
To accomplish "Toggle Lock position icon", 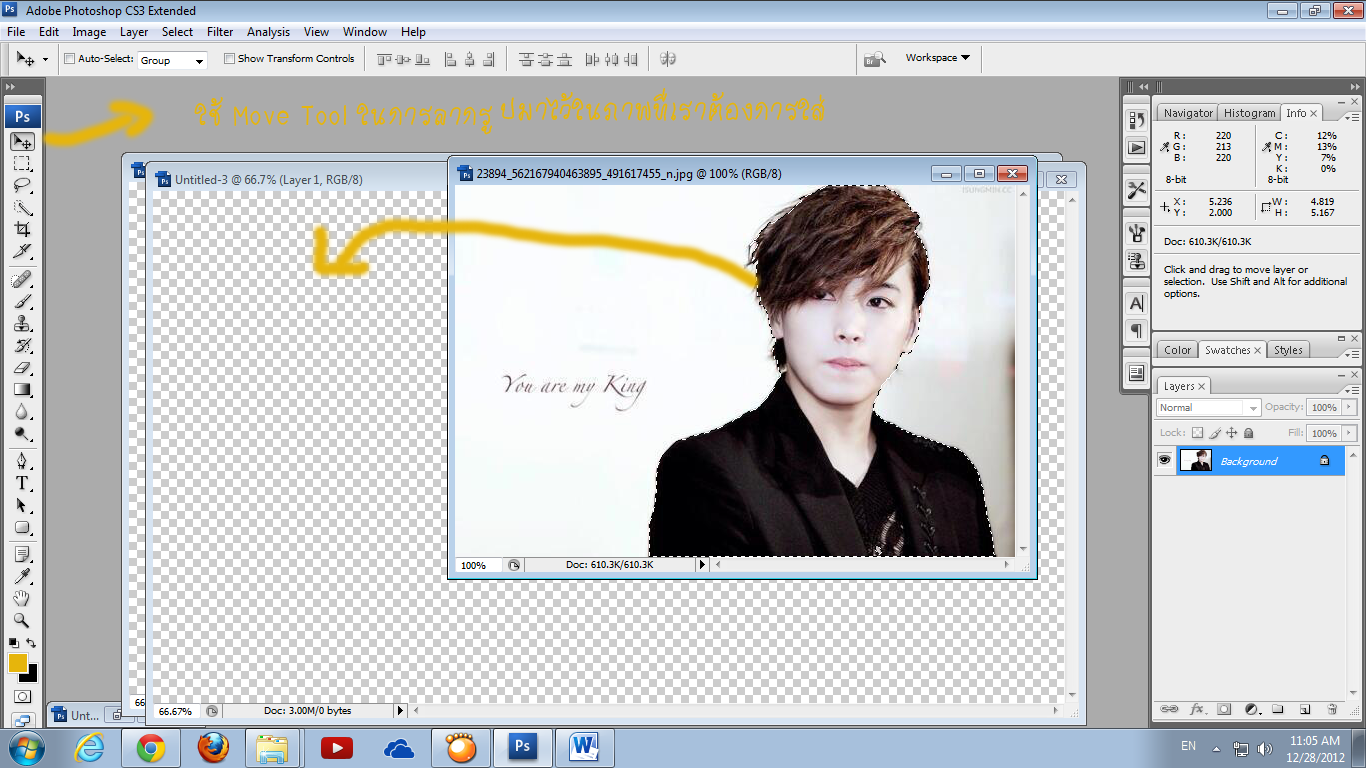I will (1231, 433).
